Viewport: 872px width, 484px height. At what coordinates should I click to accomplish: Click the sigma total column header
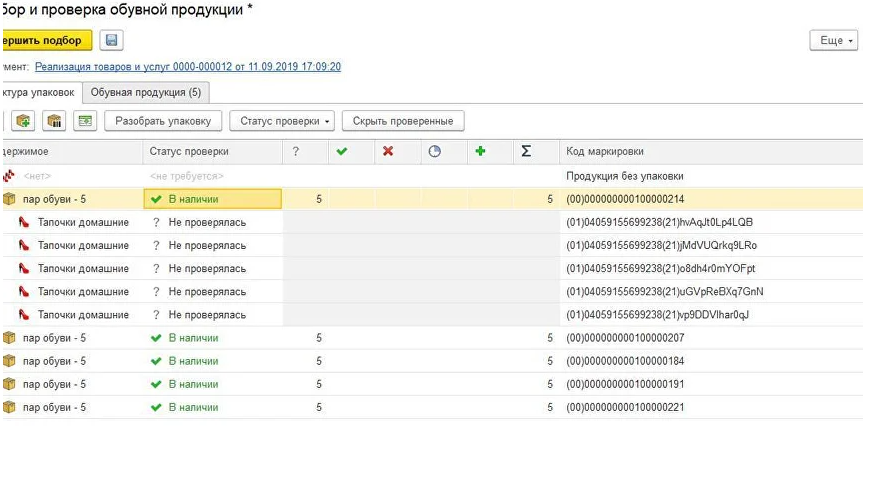(x=526, y=152)
